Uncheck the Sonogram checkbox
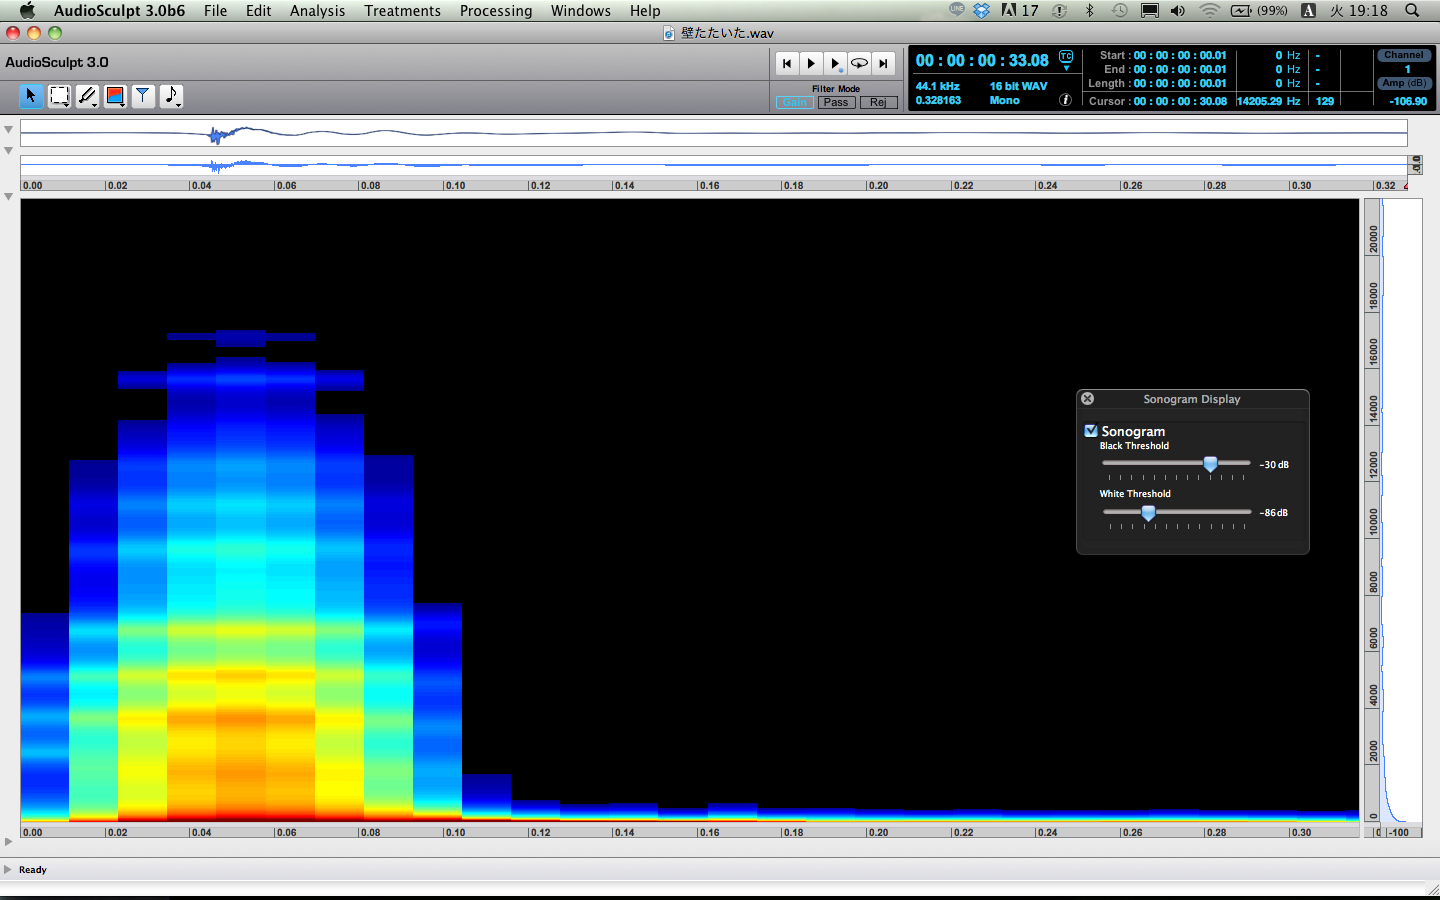The width and height of the screenshot is (1440, 900). click(x=1091, y=431)
